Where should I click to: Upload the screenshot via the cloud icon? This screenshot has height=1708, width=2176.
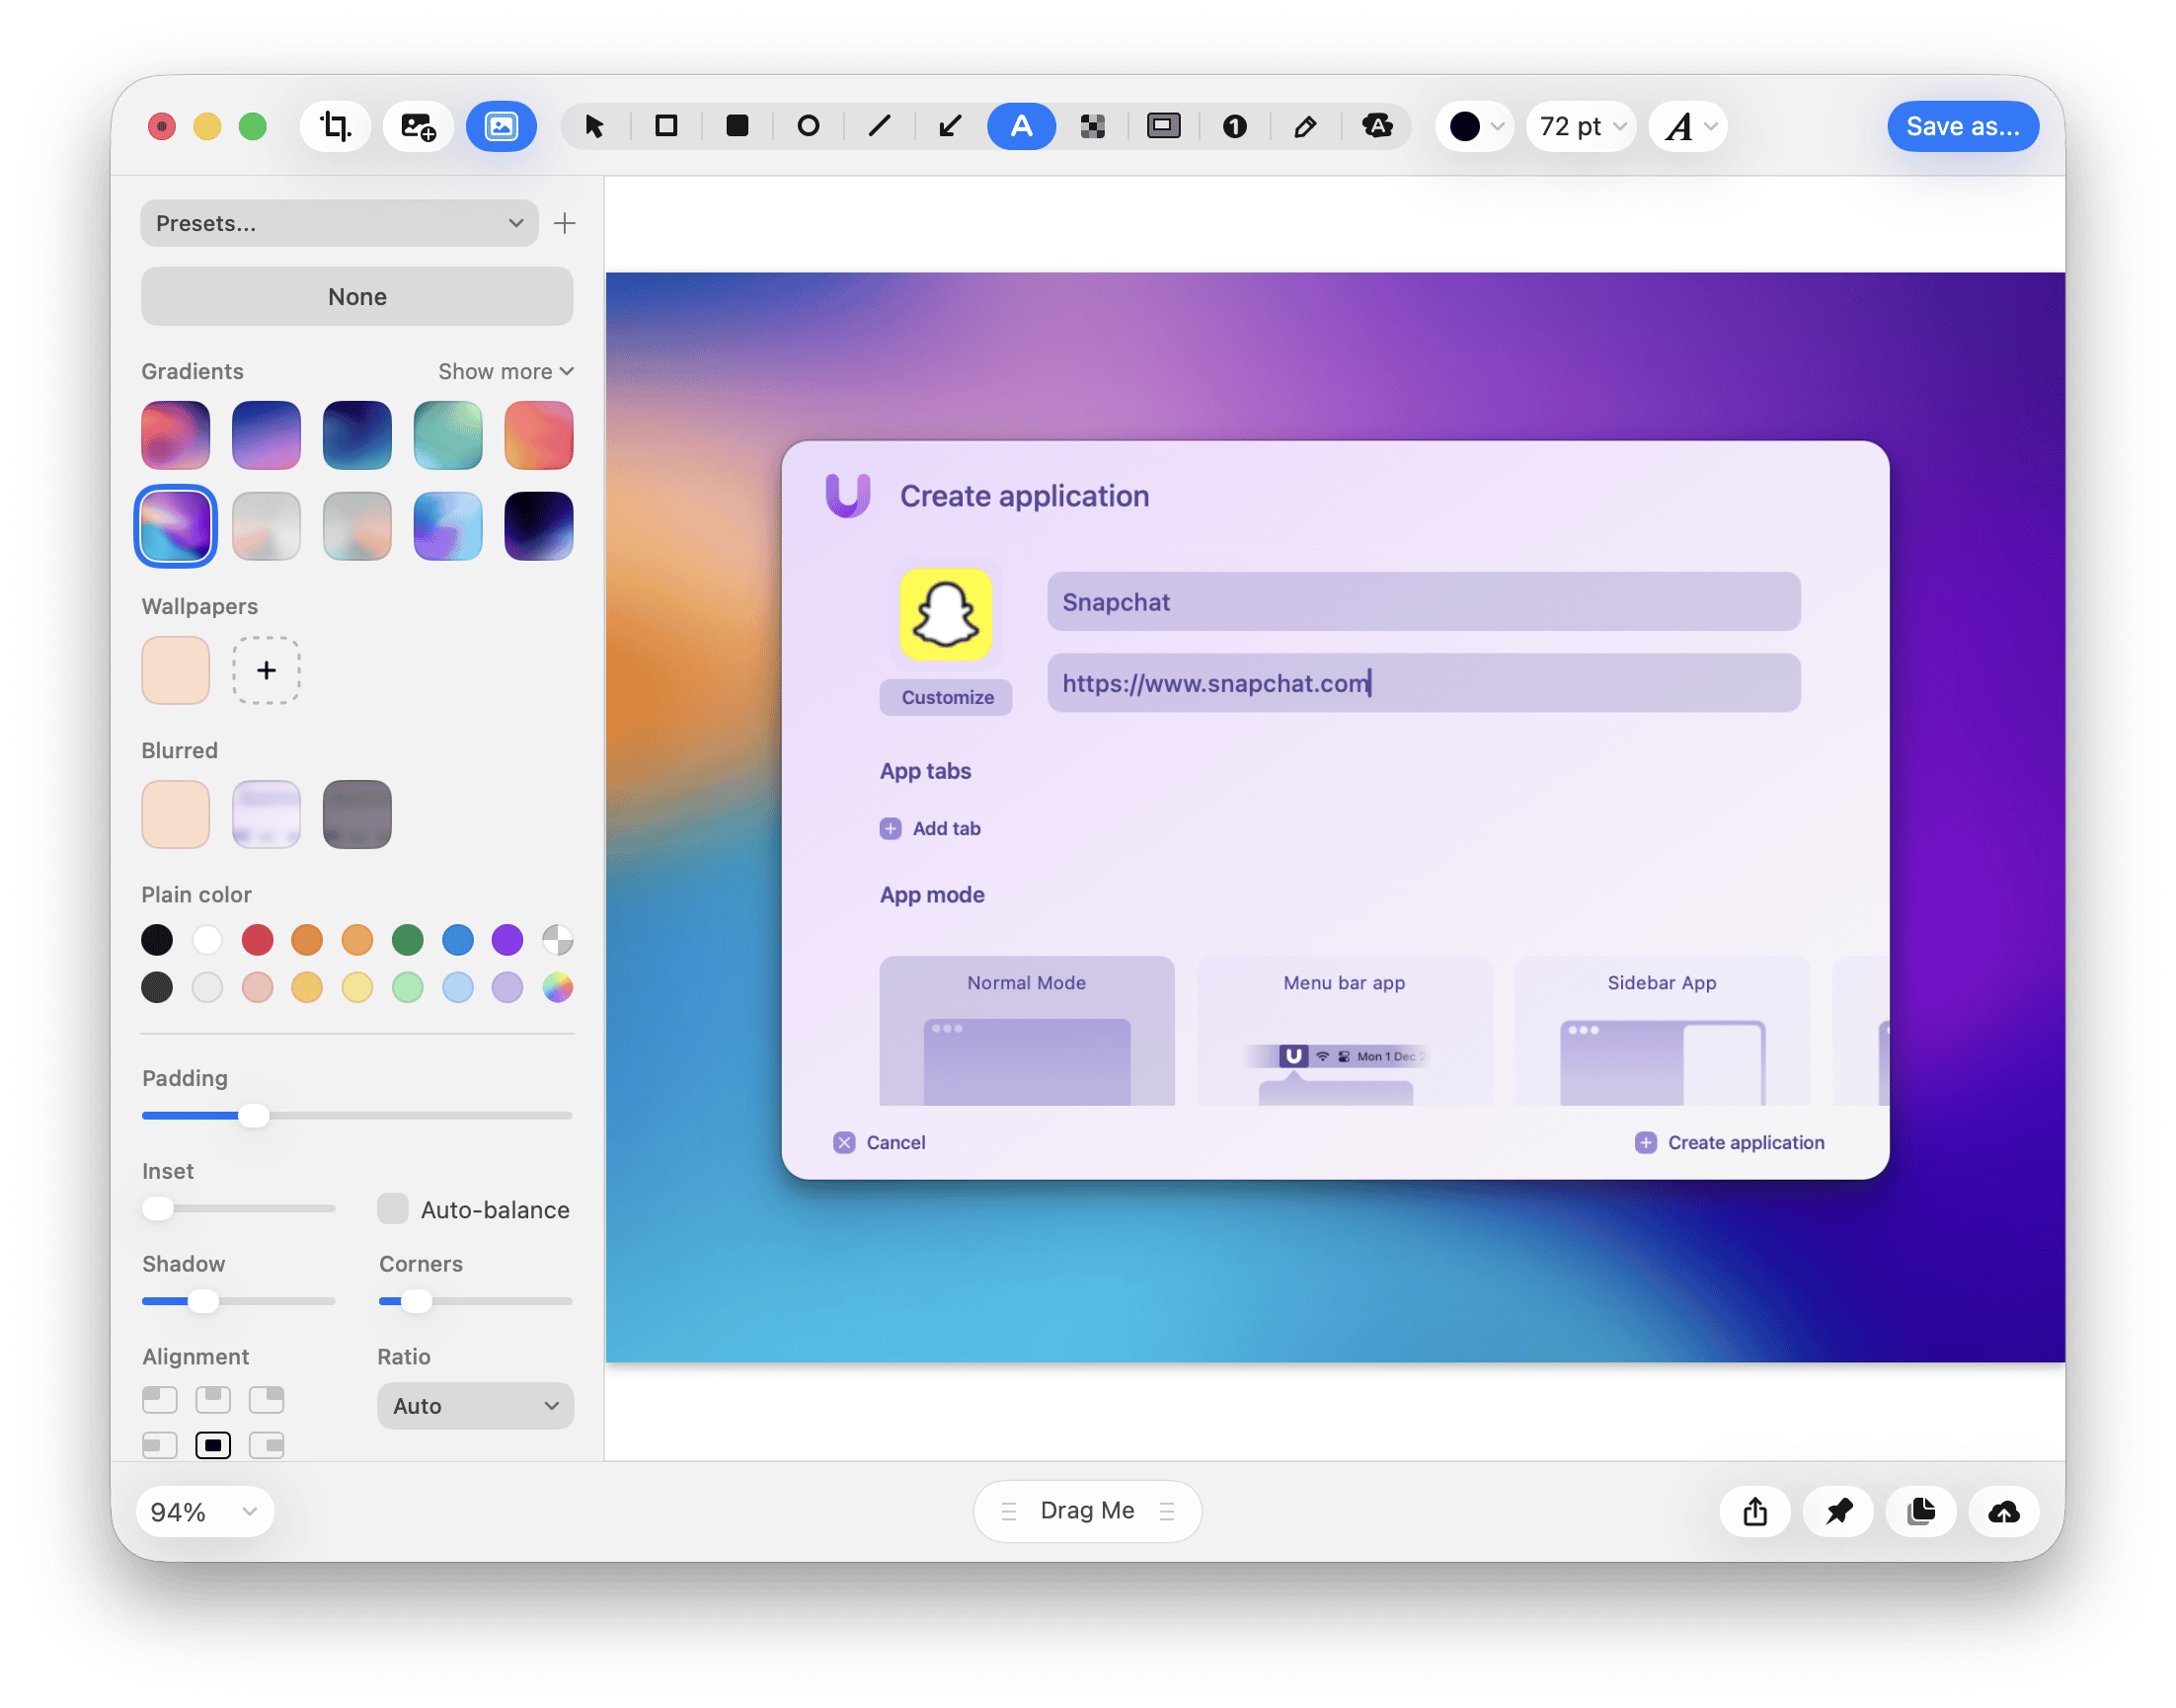pos(2003,1511)
